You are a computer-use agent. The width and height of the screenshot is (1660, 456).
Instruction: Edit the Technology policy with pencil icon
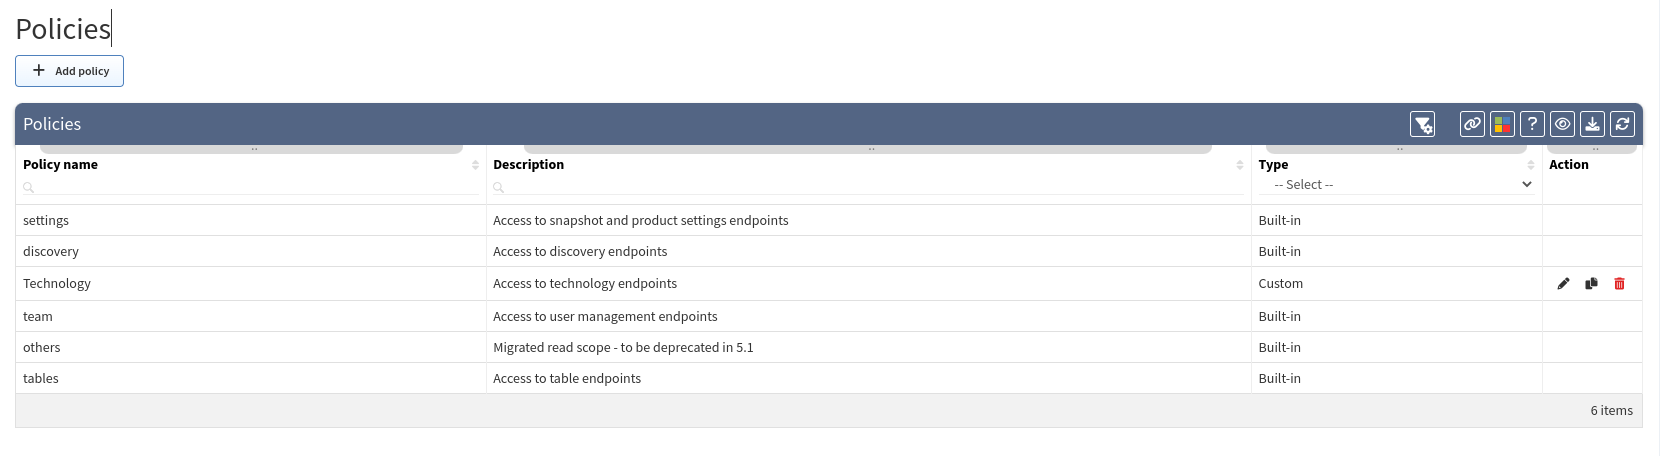[x=1564, y=284]
